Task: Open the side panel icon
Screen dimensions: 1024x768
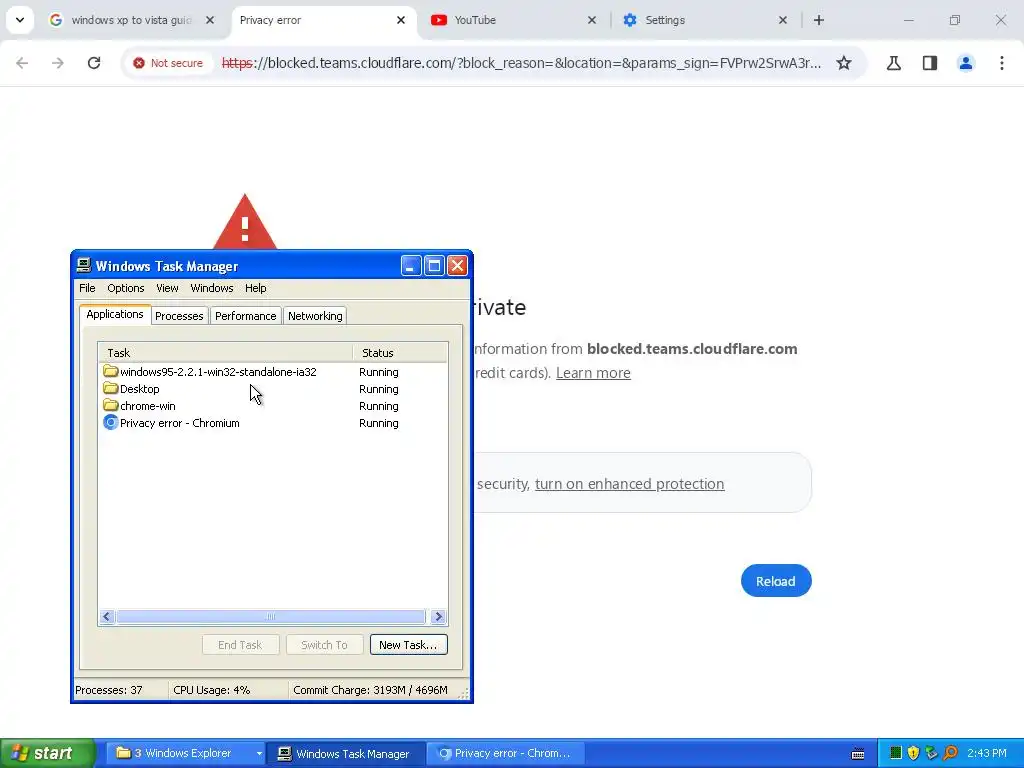Action: pyautogui.click(x=930, y=63)
